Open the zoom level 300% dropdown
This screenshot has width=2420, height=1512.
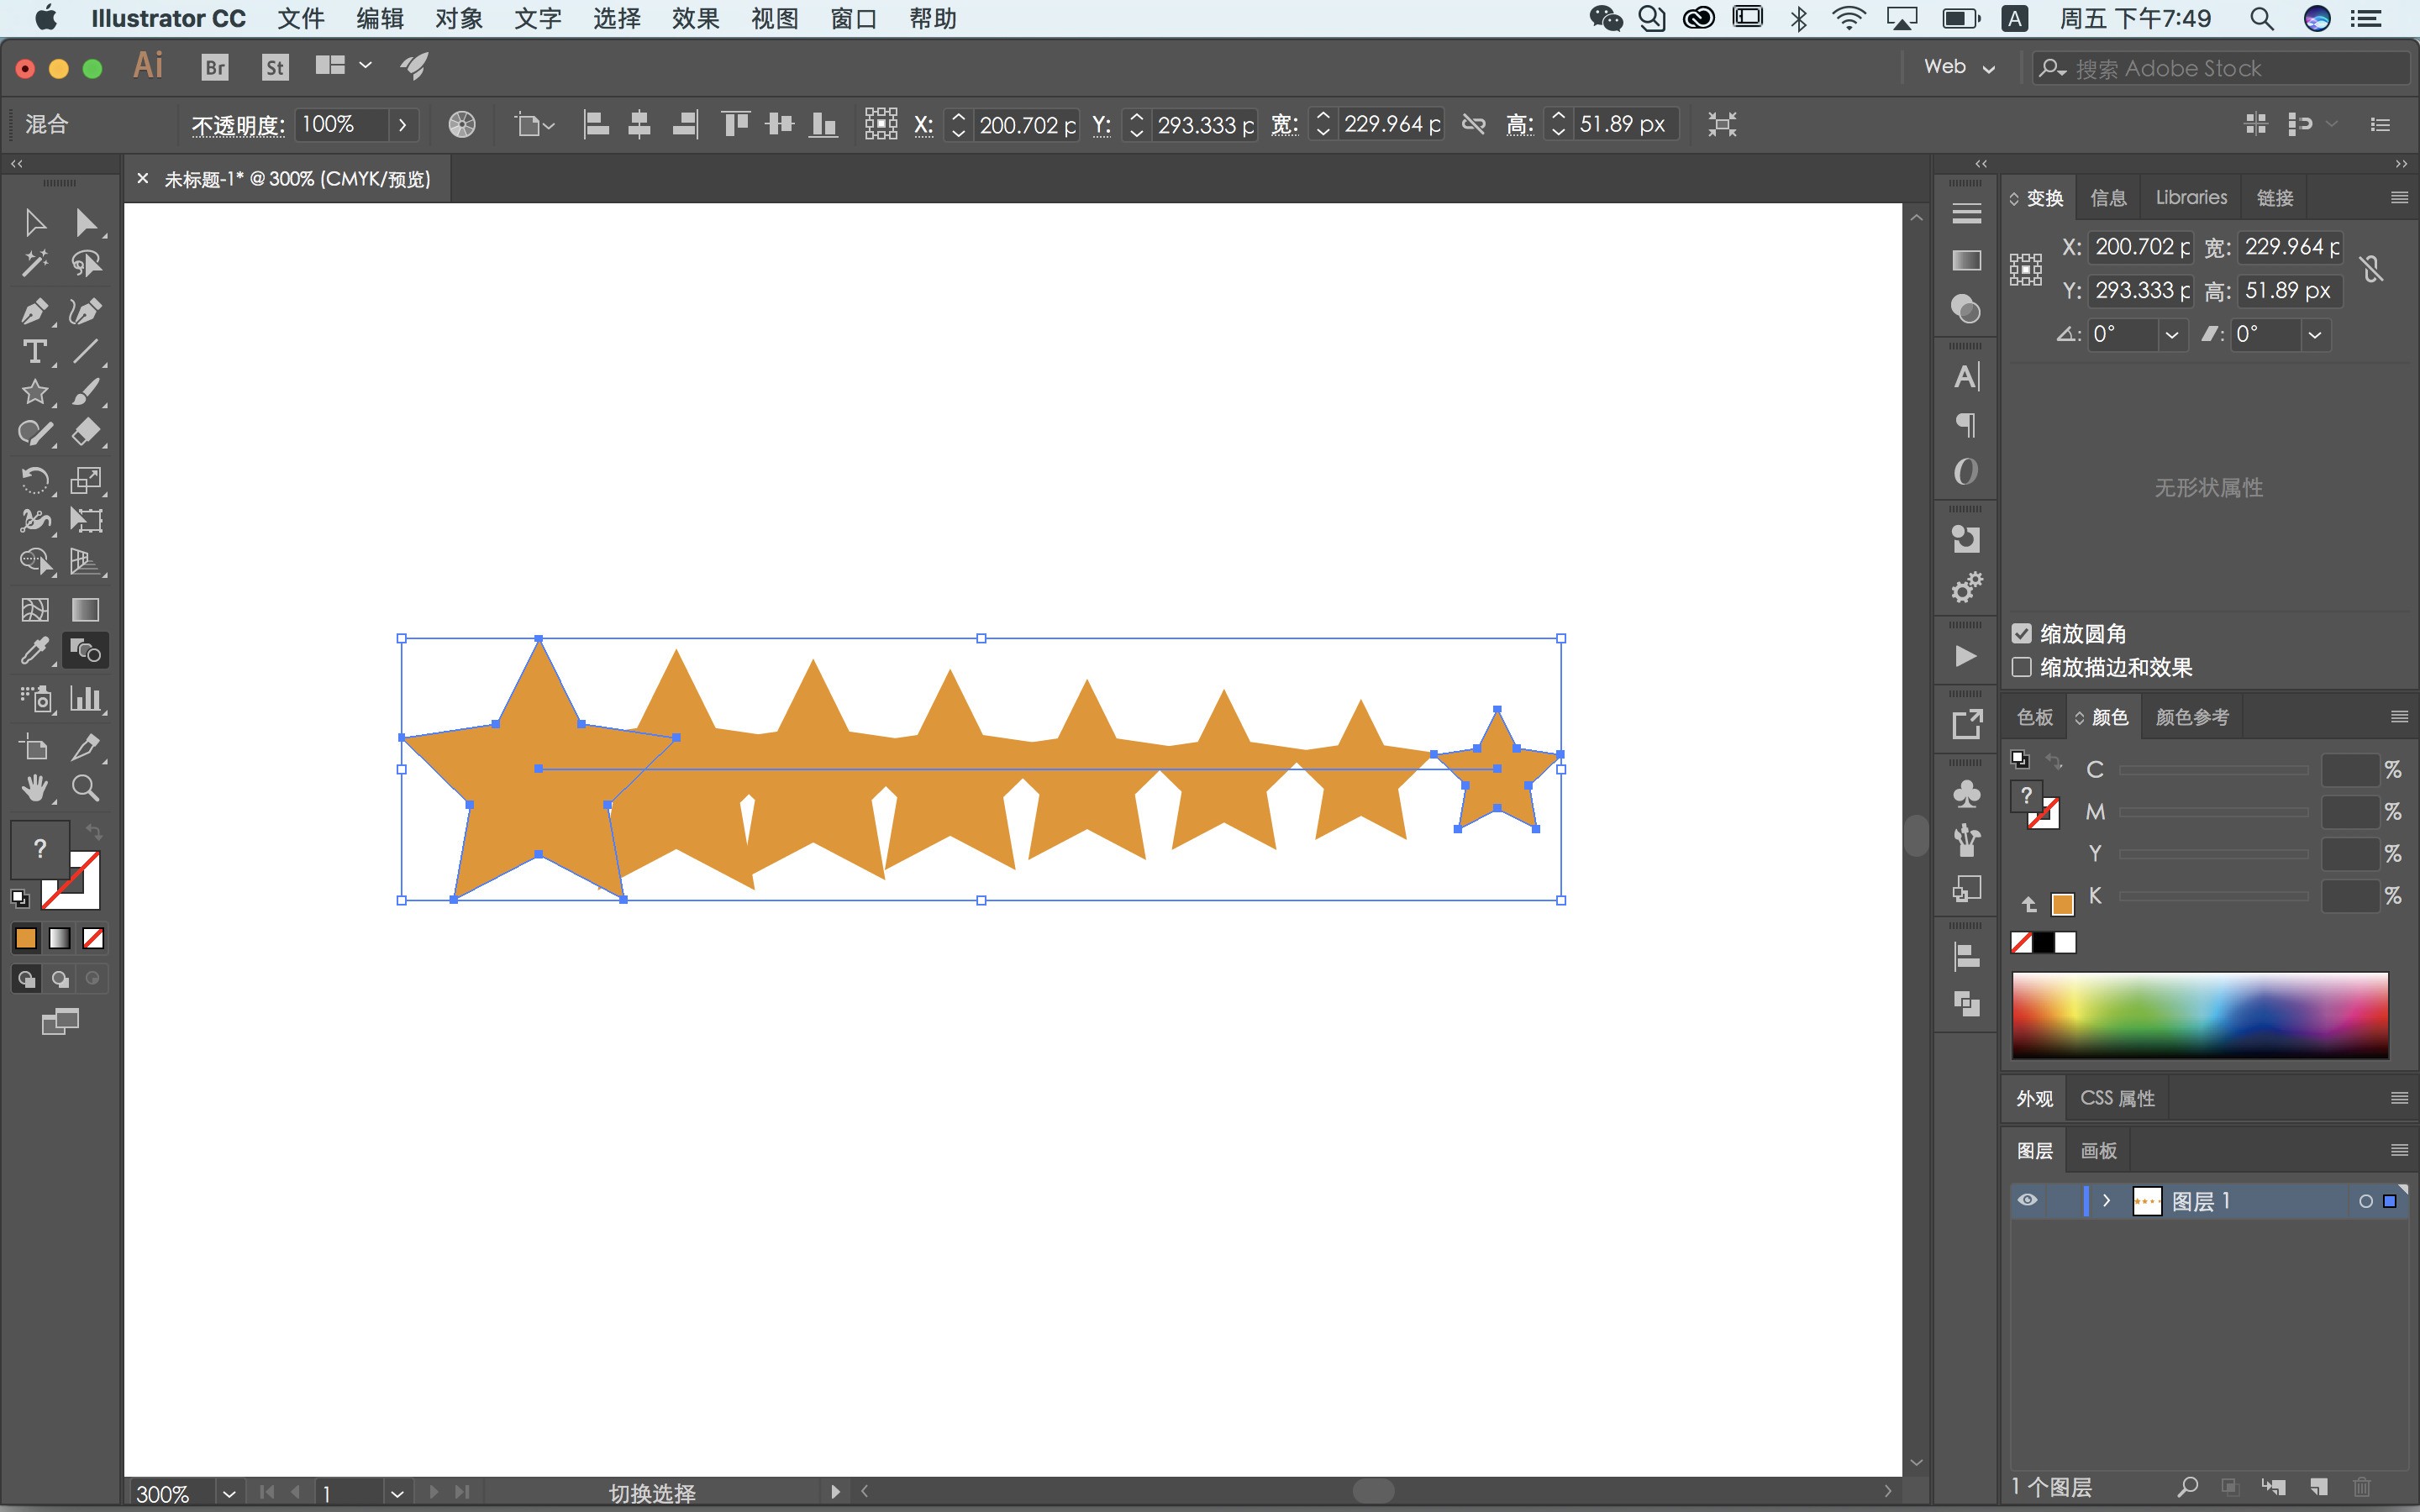229,1493
